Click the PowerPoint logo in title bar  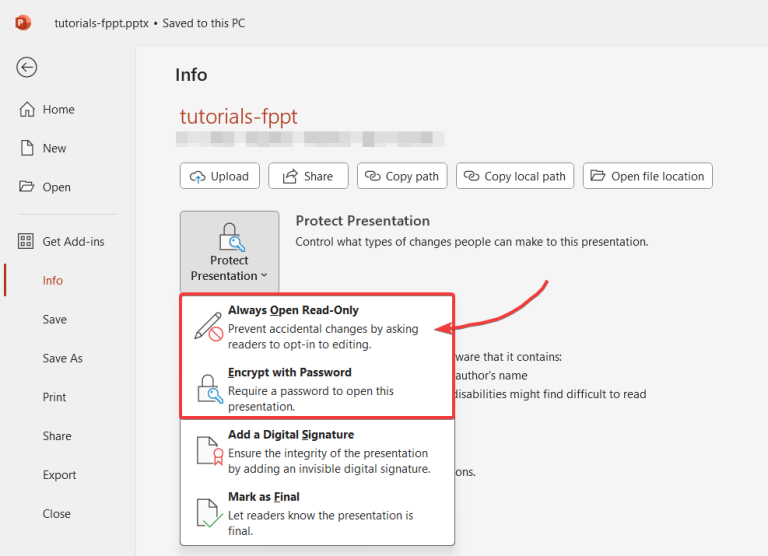click(23, 22)
